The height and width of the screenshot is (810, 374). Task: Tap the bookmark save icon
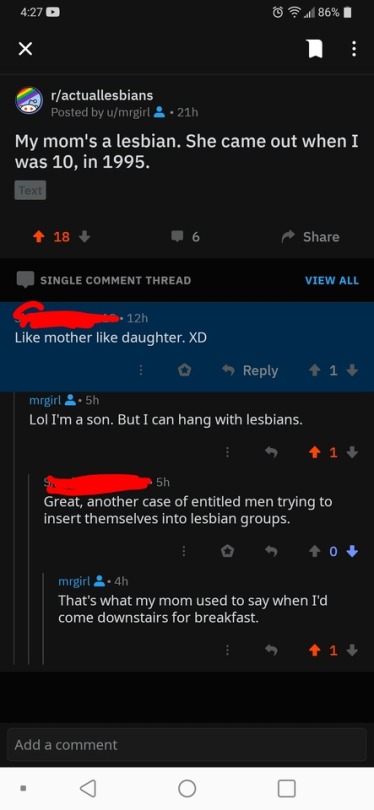coord(314,49)
